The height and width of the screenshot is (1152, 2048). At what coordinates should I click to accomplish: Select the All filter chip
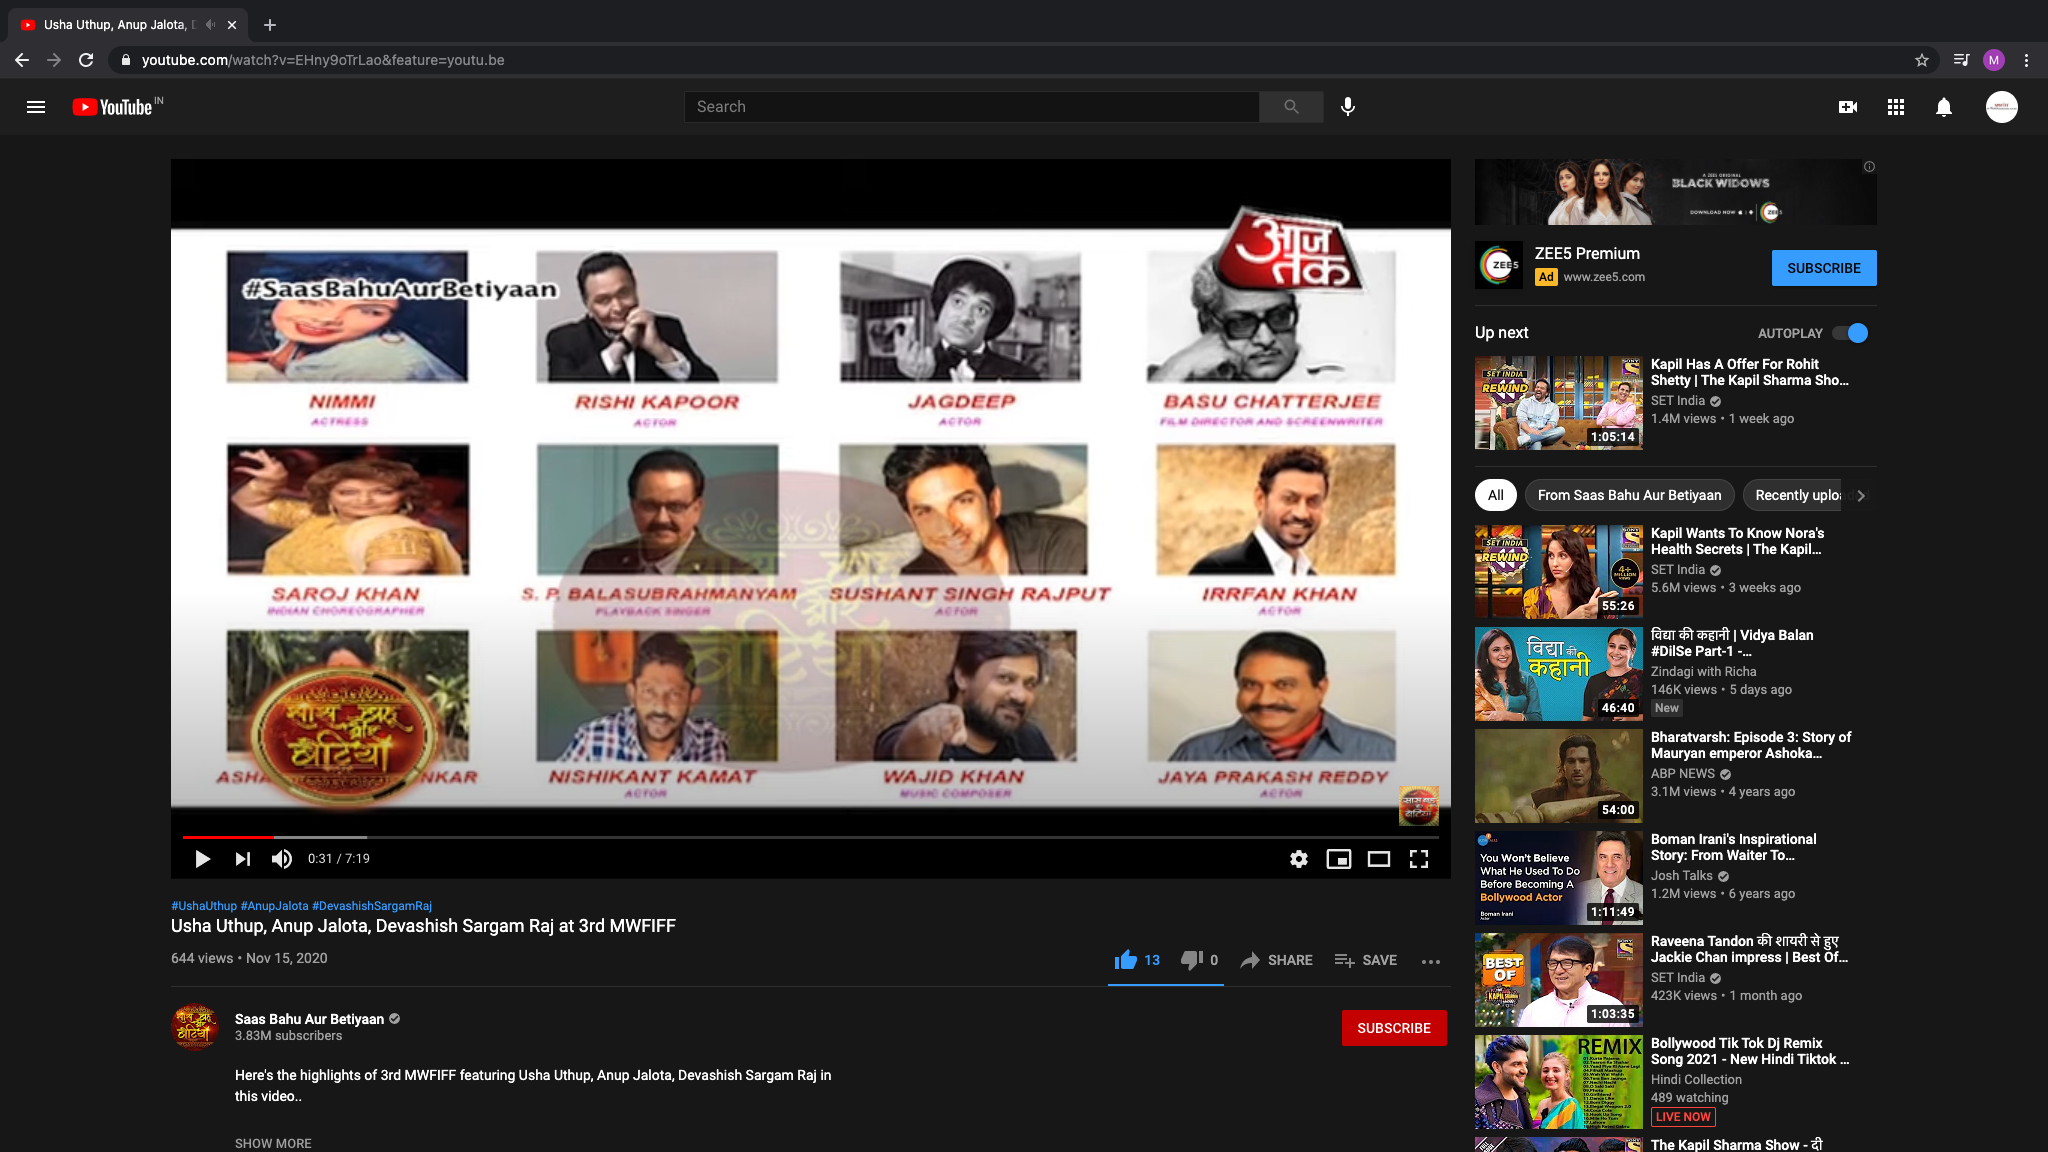1495,495
